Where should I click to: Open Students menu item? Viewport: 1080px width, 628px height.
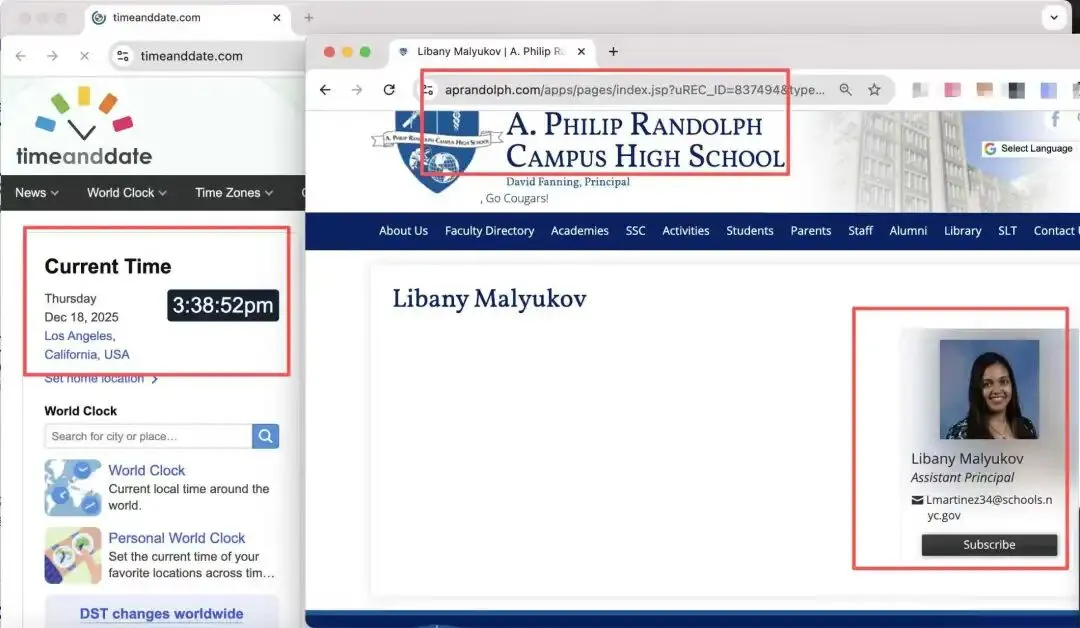coord(749,231)
